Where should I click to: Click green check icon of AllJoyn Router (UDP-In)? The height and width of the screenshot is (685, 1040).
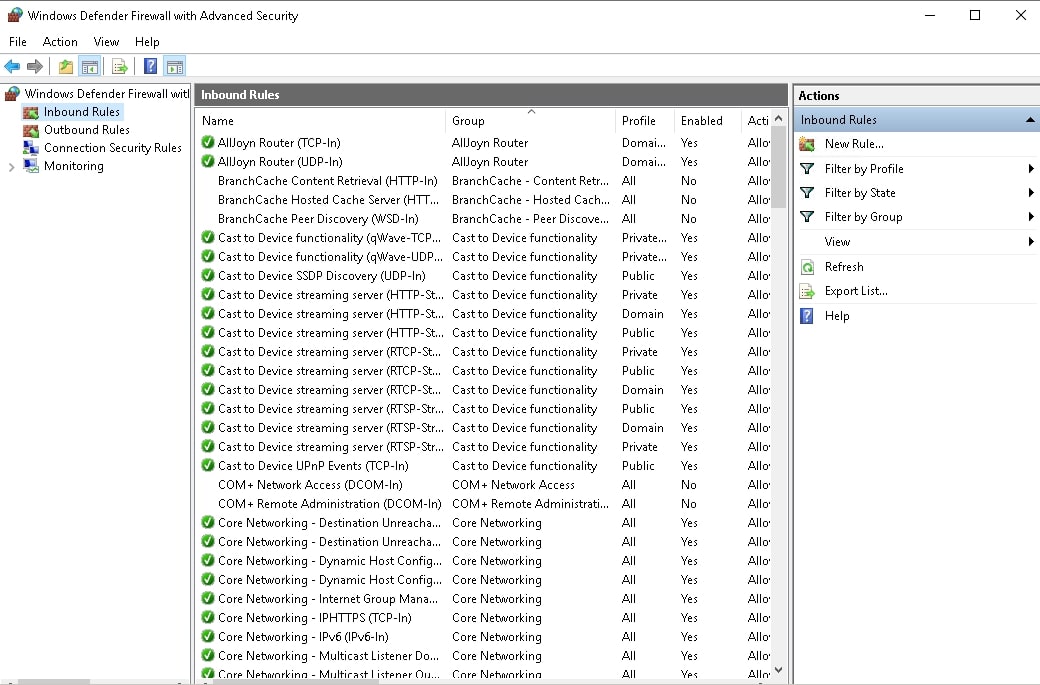click(208, 161)
